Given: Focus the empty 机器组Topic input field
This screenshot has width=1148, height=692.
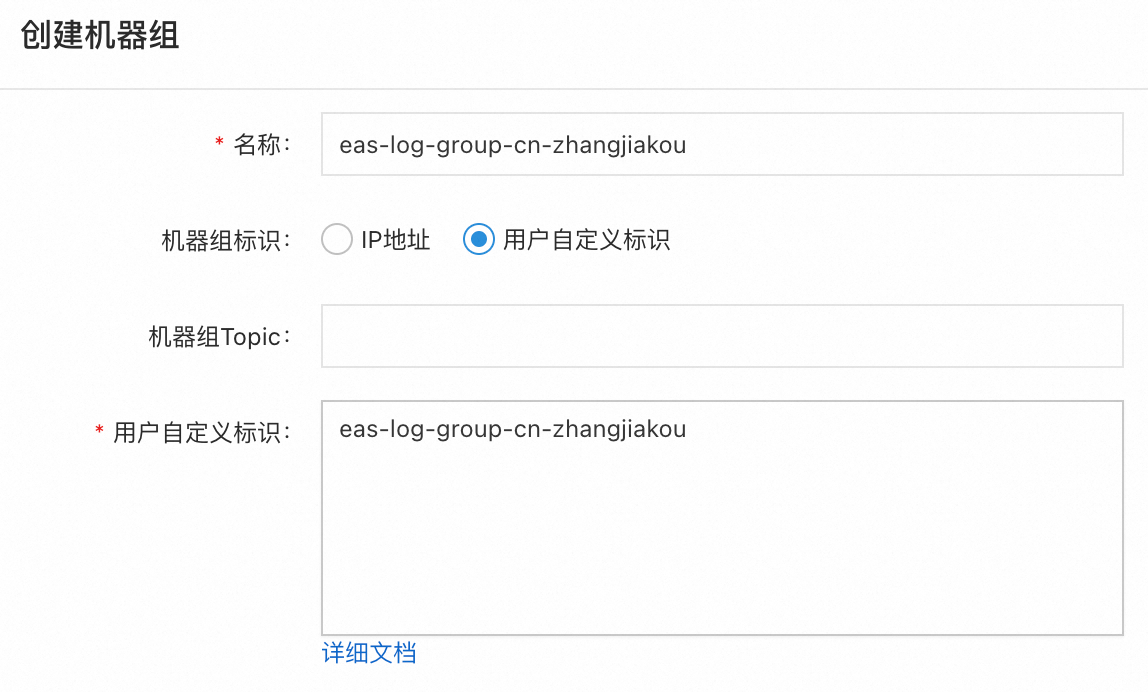Looking at the screenshot, I should (721, 336).
